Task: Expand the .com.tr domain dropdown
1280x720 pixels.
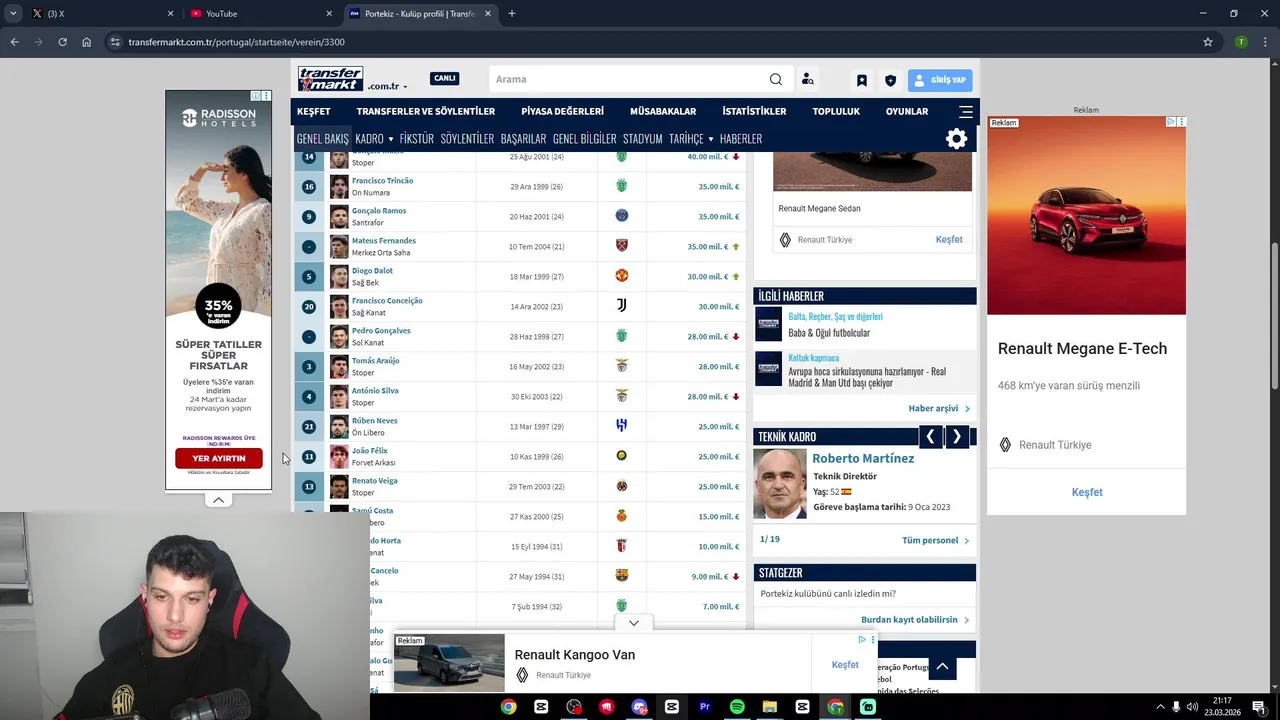Action: pyautogui.click(x=405, y=87)
